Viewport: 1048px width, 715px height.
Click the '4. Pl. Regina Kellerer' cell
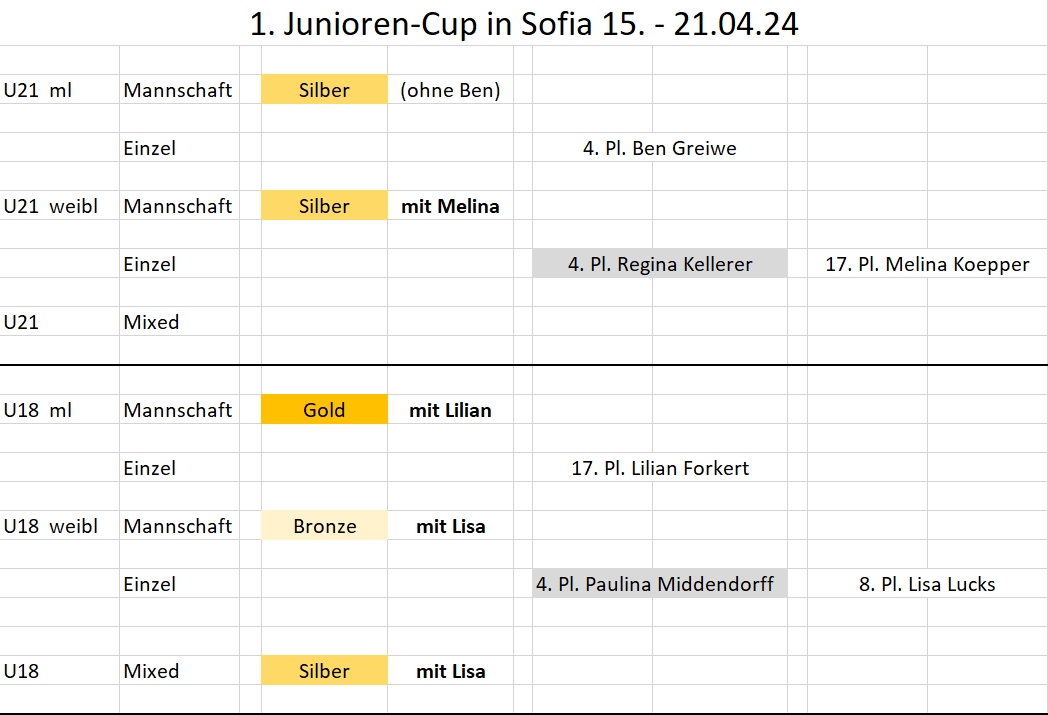659,264
